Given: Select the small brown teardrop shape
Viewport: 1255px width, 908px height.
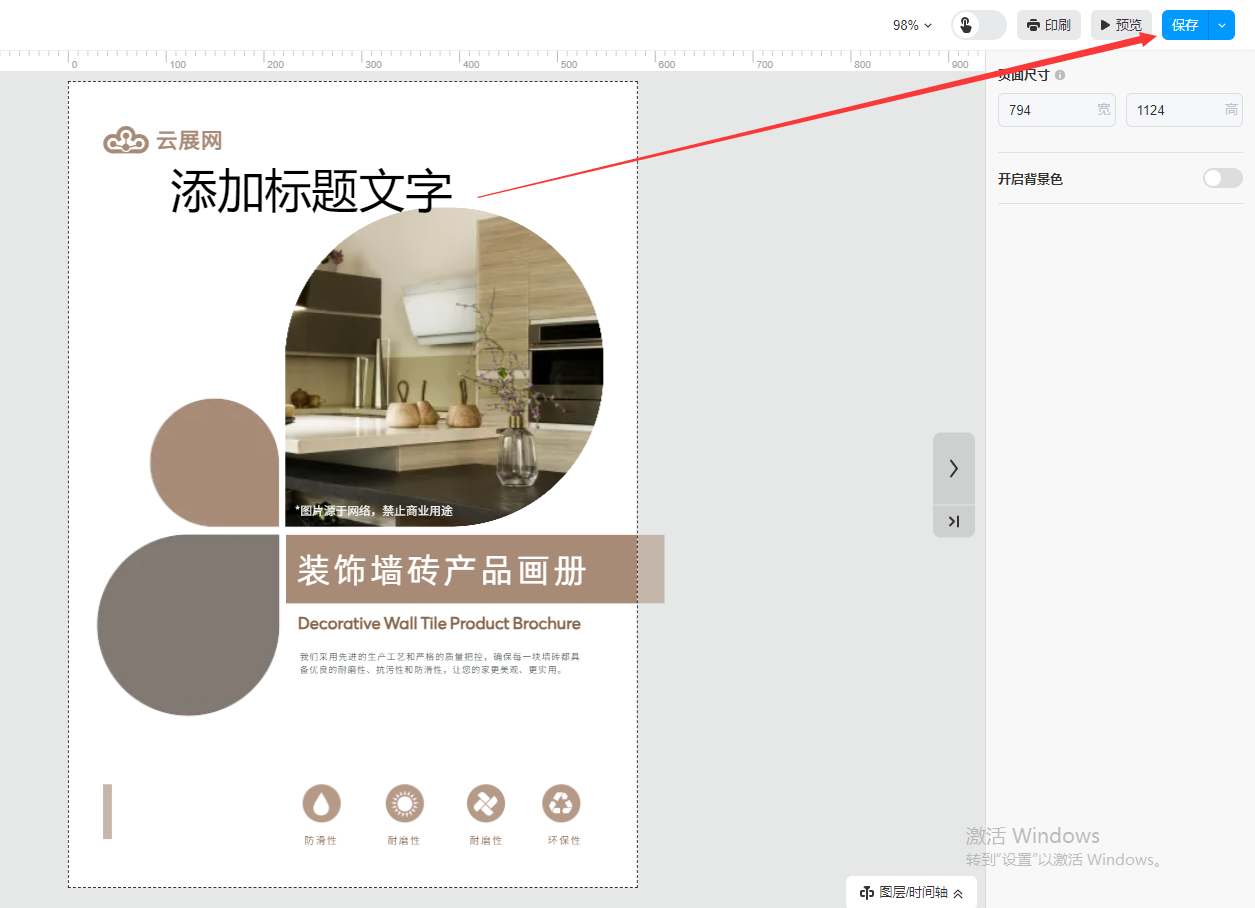Looking at the screenshot, I should (214, 462).
